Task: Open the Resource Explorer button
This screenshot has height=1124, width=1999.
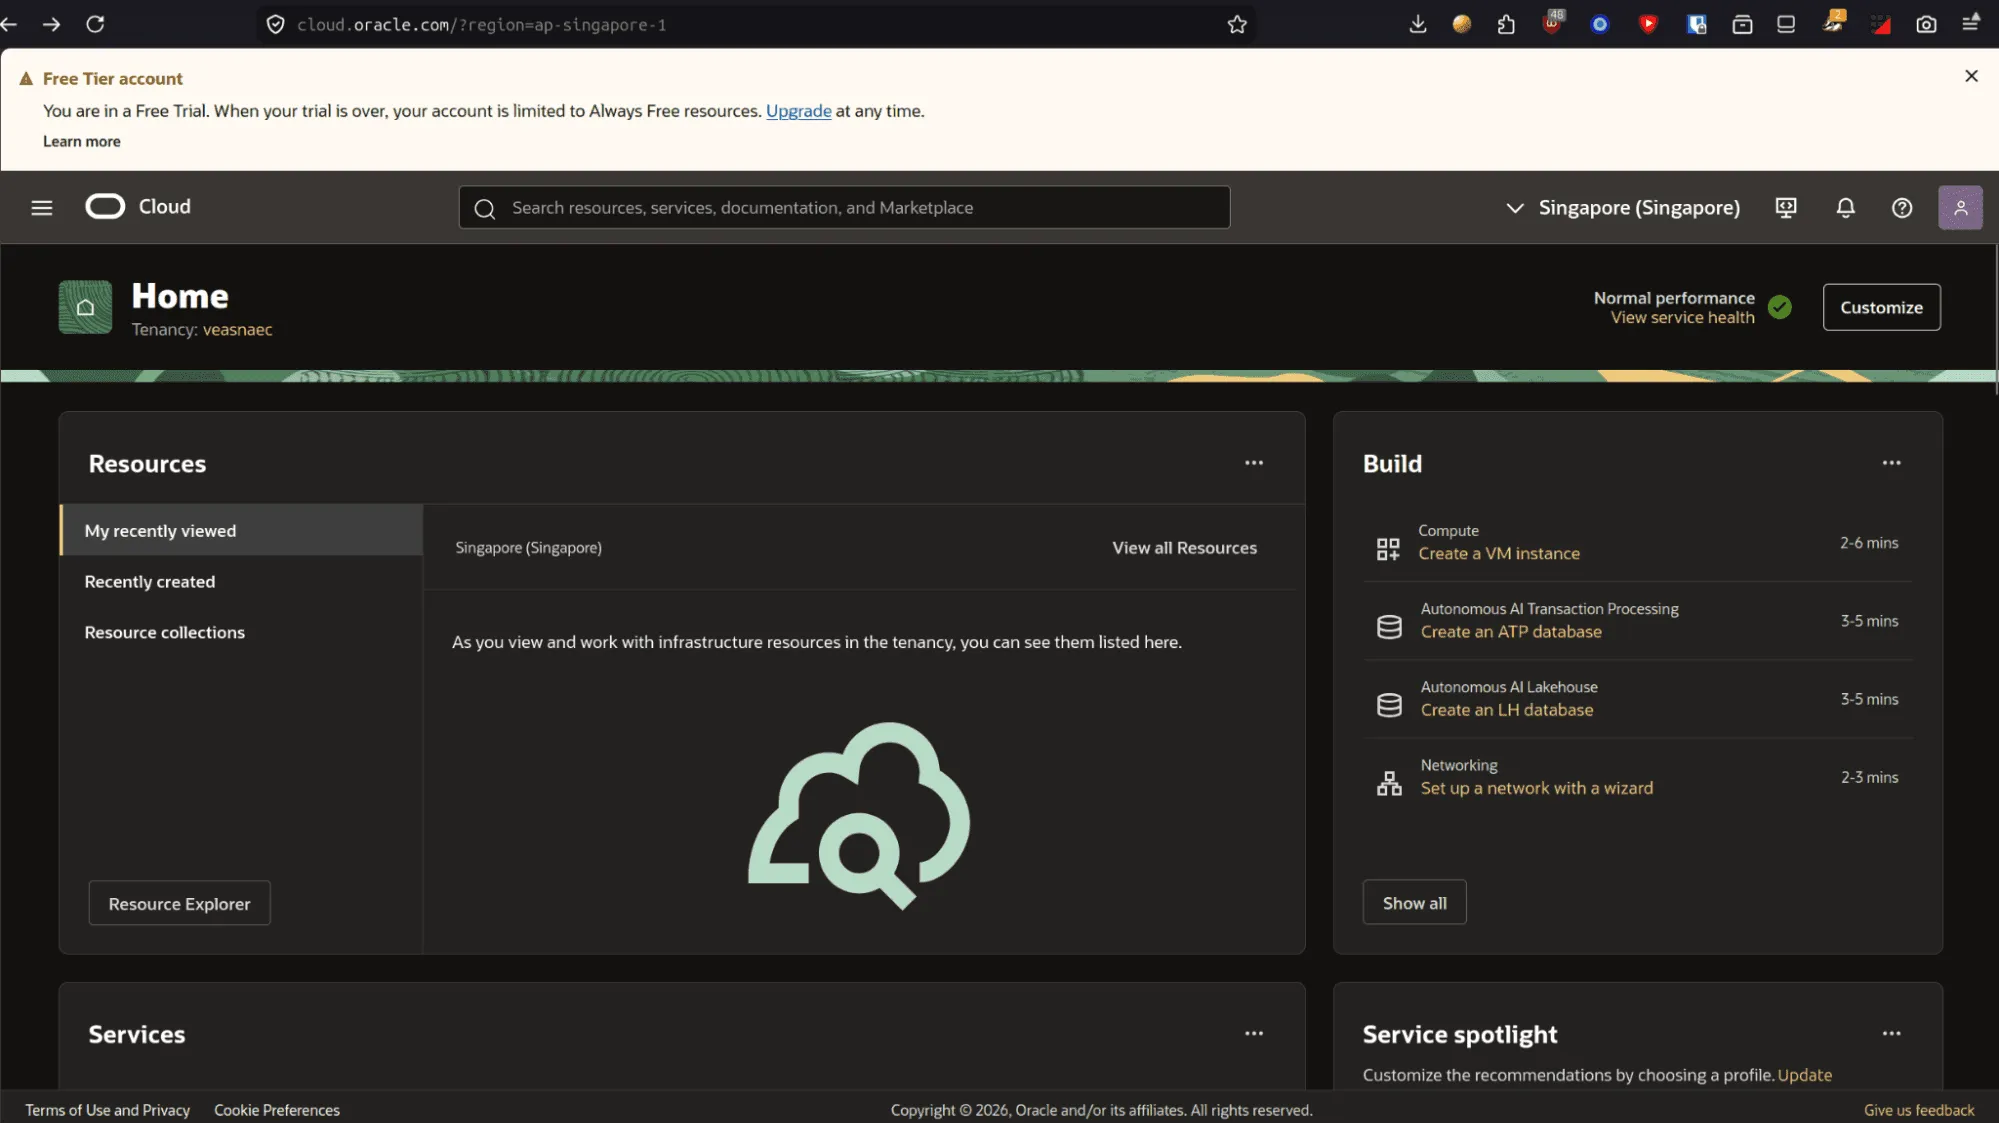Action: pos(179,904)
